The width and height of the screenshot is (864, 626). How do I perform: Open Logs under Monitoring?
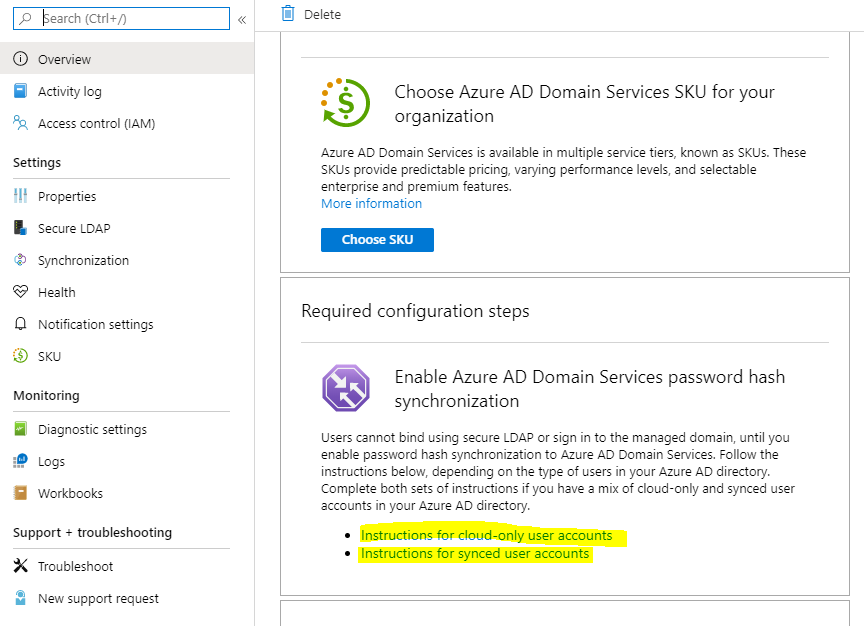[x=51, y=461]
